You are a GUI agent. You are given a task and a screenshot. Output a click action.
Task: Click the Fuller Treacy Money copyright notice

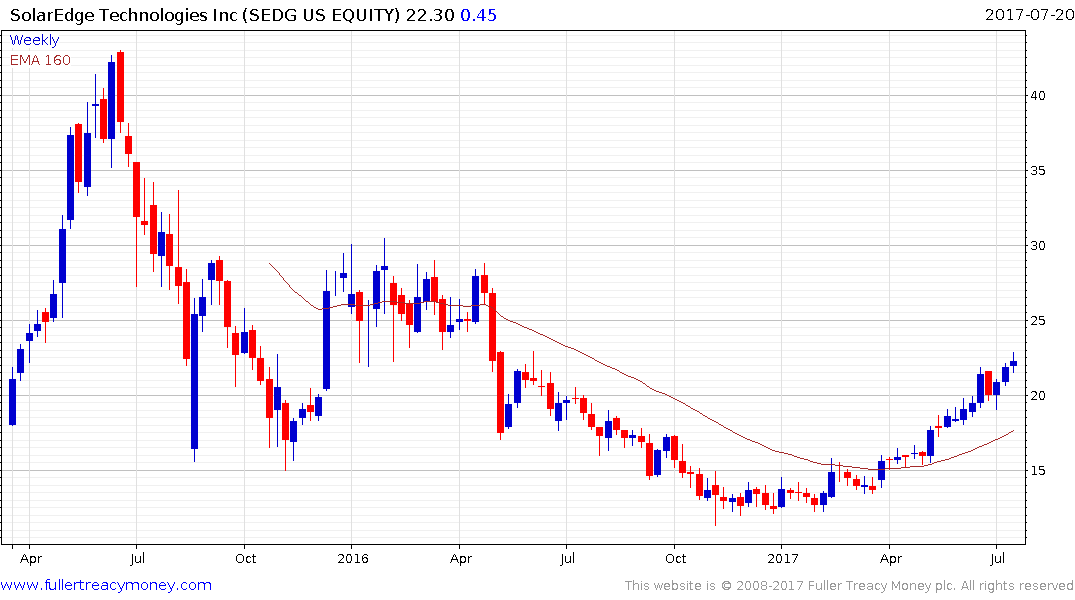point(849,586)
